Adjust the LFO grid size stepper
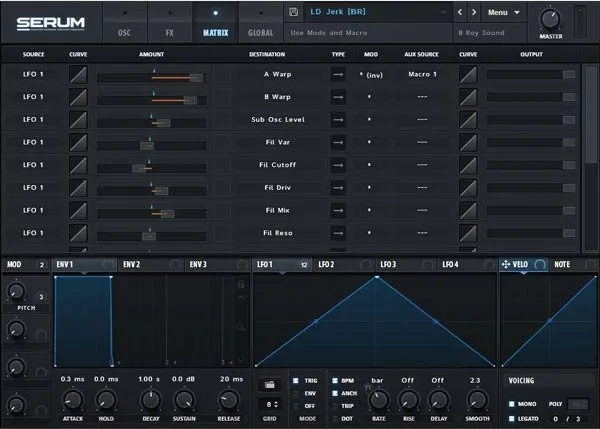The width and height of the screenshot is (600, 429). tap(271, 404)
